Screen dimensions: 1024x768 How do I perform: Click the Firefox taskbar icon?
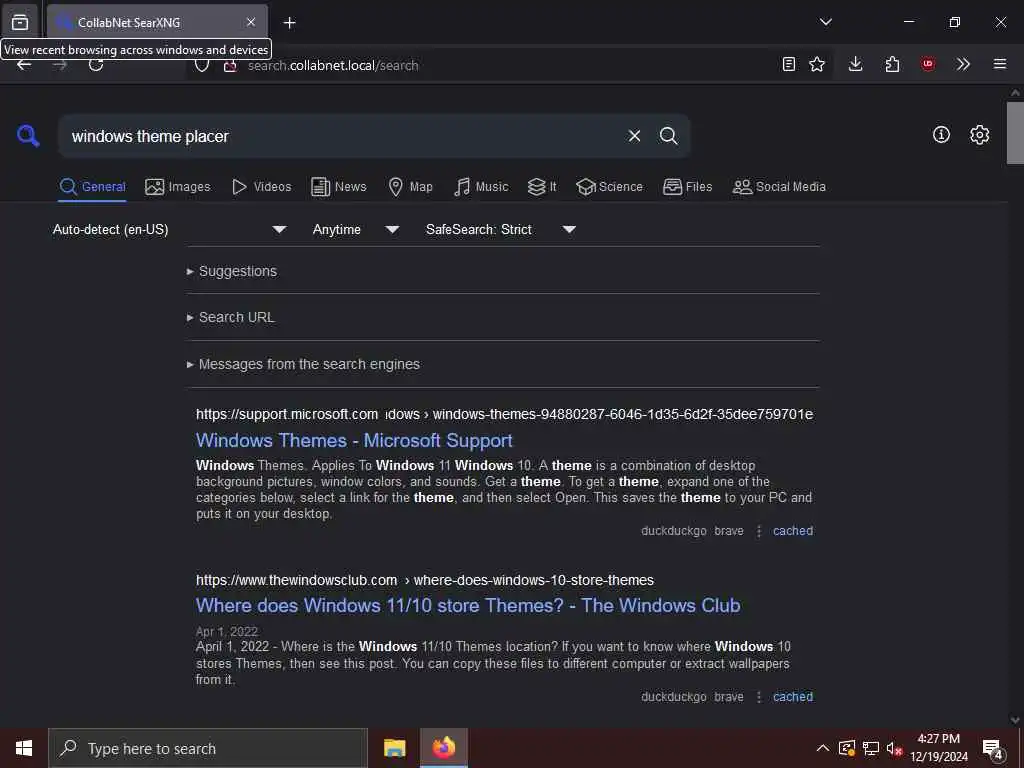pyautogui.click(x=443, y=748)
